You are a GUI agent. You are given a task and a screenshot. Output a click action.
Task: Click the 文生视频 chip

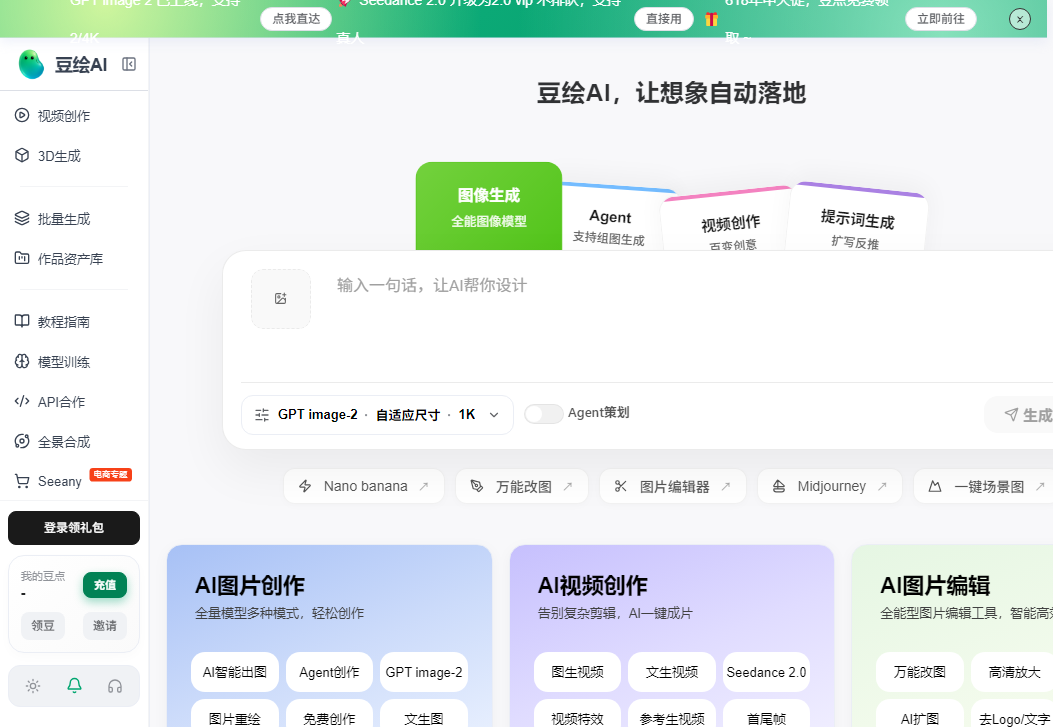coord(672,672)
